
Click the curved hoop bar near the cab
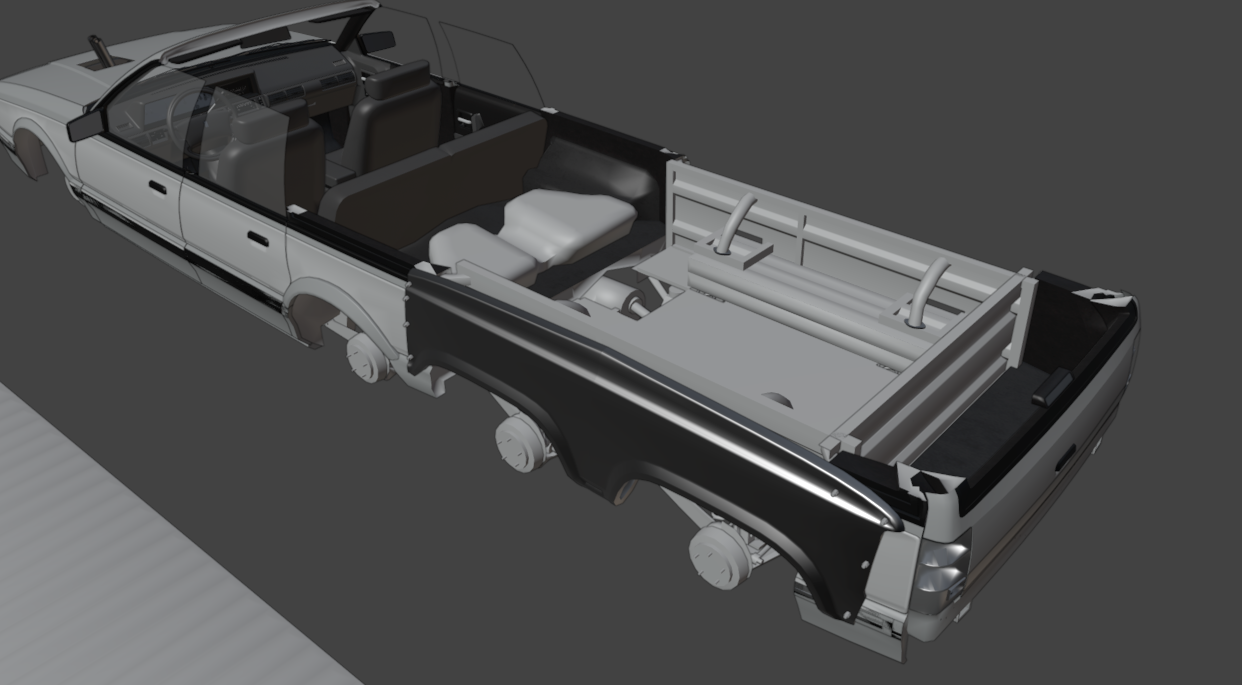(x=738, y=222)
